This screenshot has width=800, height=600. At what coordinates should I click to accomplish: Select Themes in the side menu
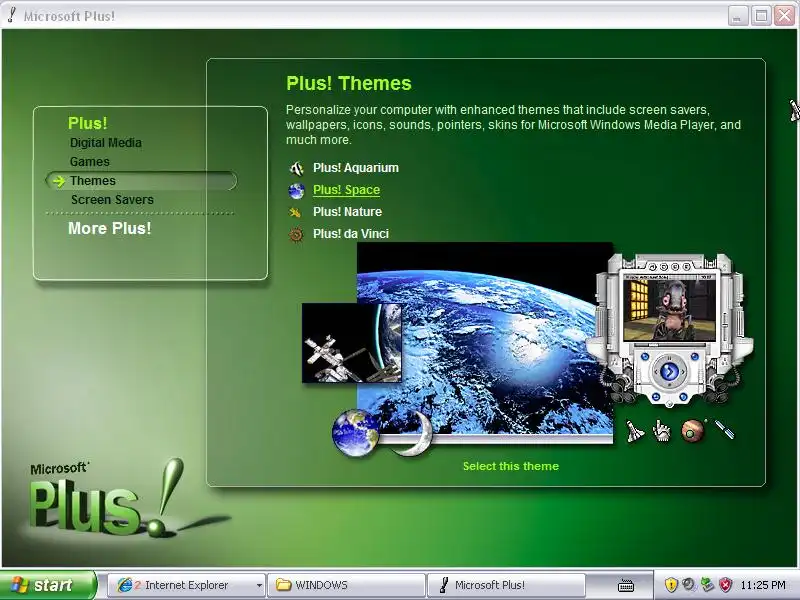(141, 181)
